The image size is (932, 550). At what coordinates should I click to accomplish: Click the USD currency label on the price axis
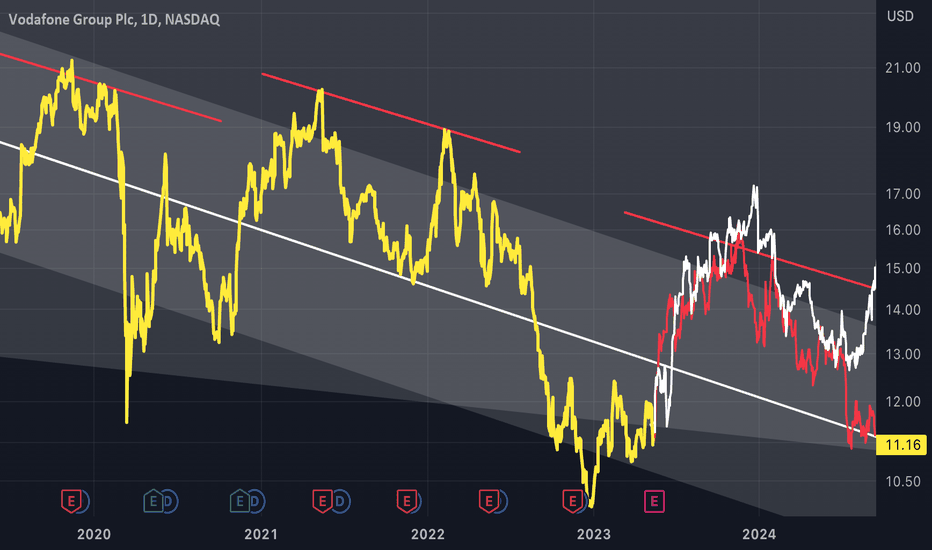(x=900, y=16)
